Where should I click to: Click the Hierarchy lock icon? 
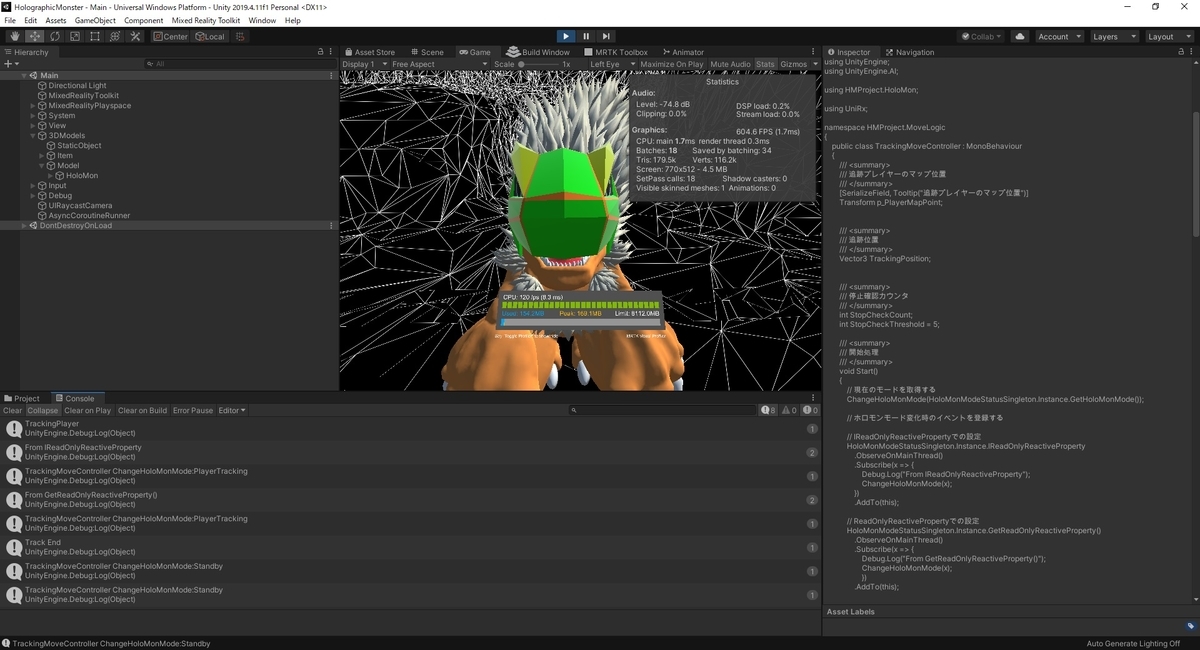[321, 52]
